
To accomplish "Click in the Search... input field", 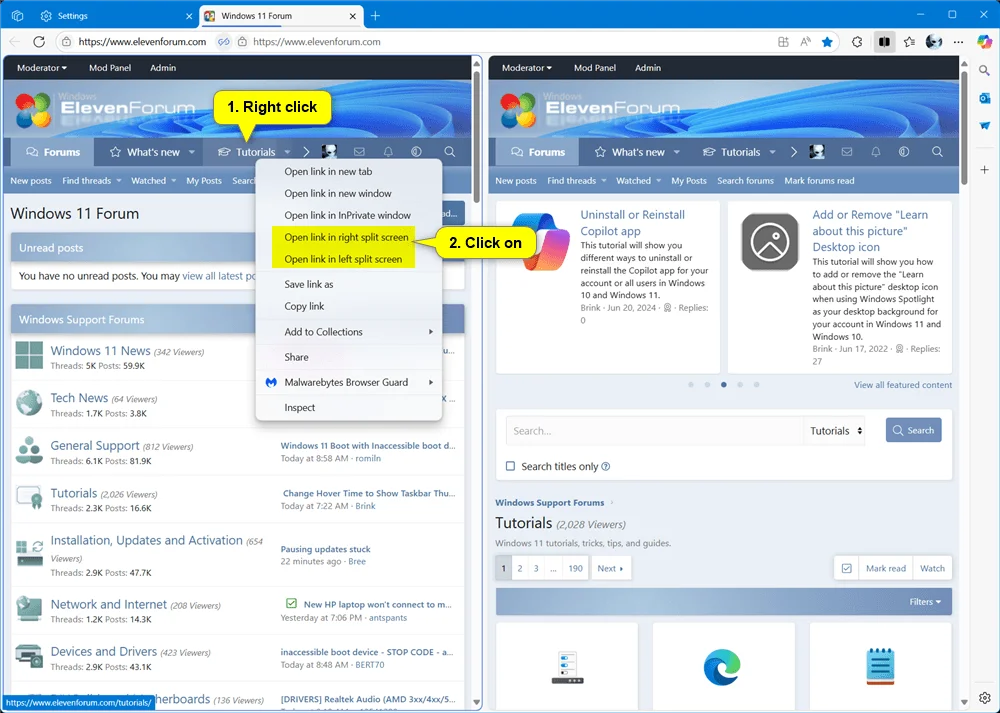I will point(654,431).
